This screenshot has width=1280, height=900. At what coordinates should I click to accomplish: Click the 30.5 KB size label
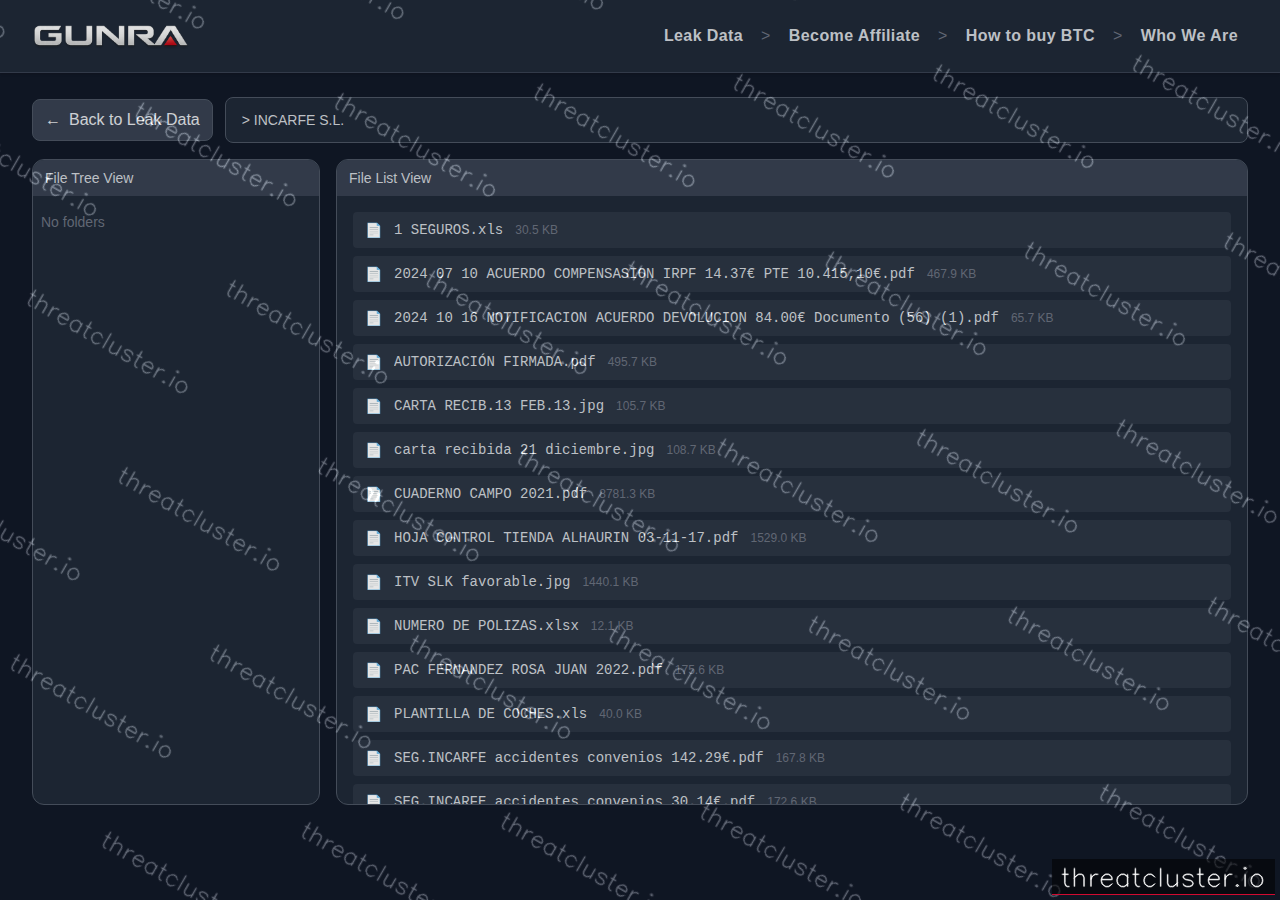(536, 230)
